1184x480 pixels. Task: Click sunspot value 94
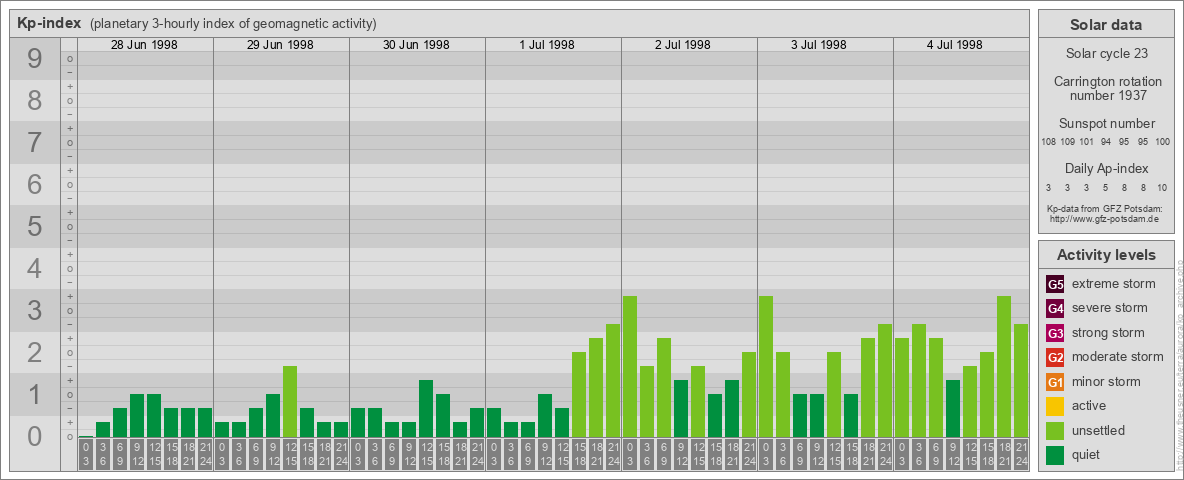[1105, 142]
